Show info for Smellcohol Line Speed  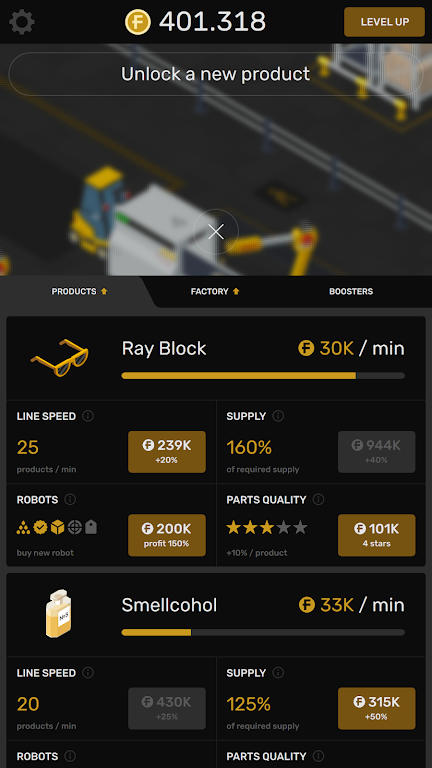[88, 673]
